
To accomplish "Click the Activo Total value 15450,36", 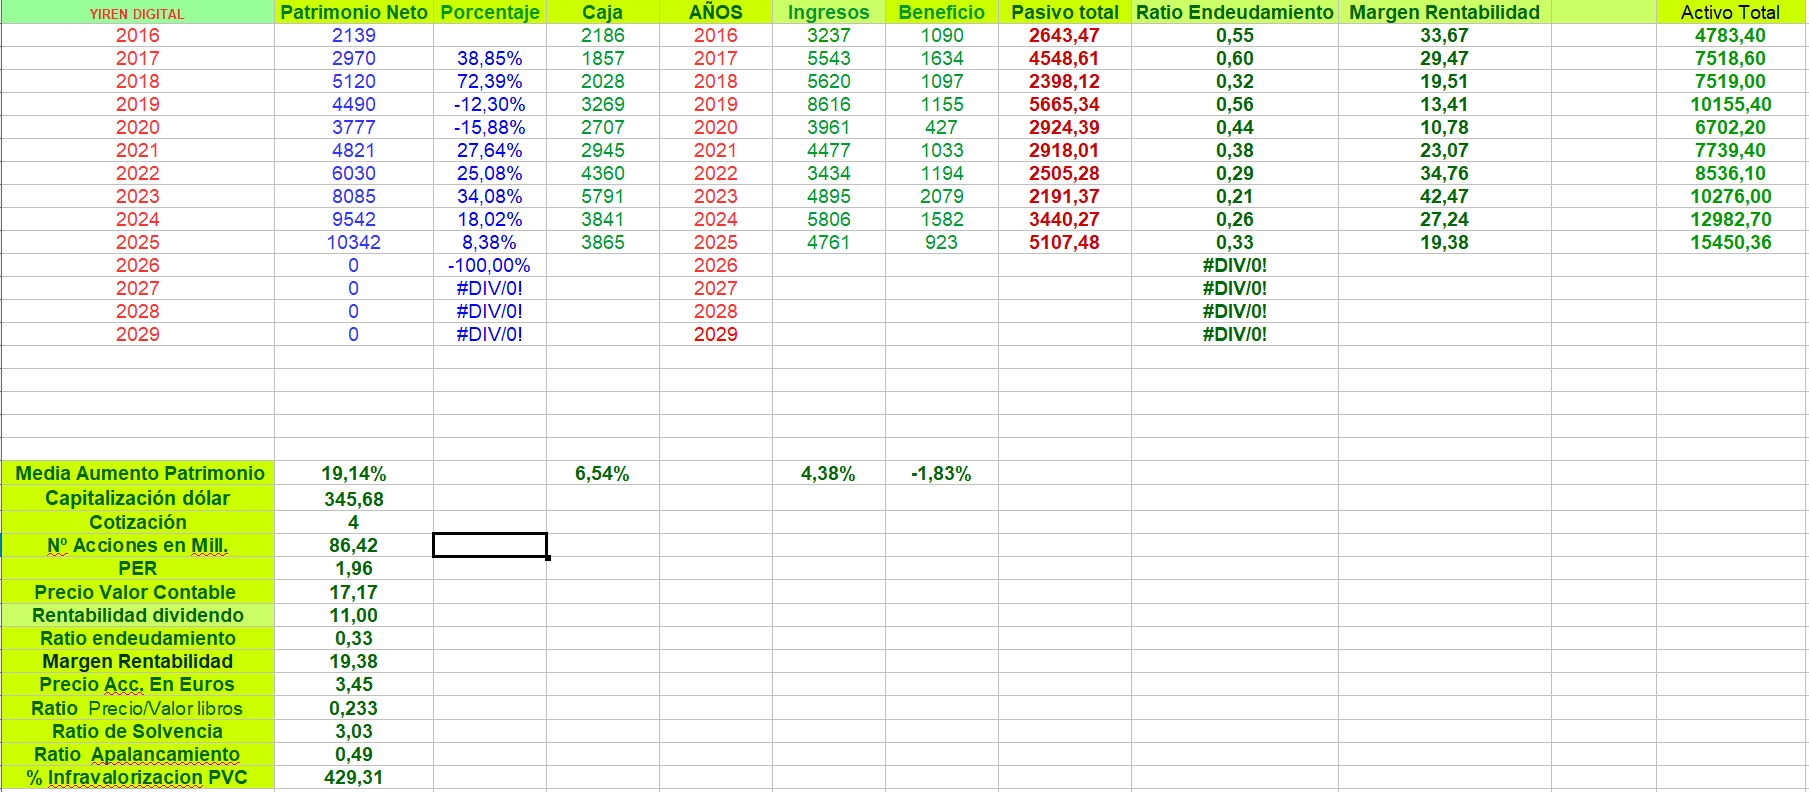I will [x=1730, y=242].
